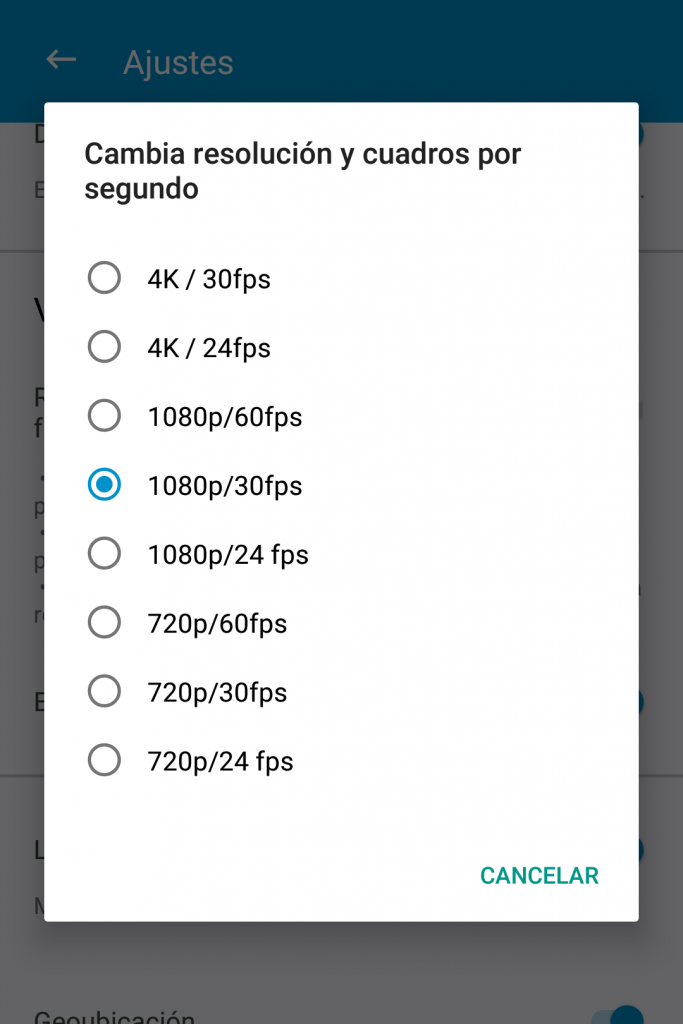
Task: Tap the back arrow next to Ajustes
Action: click(61, 60)
